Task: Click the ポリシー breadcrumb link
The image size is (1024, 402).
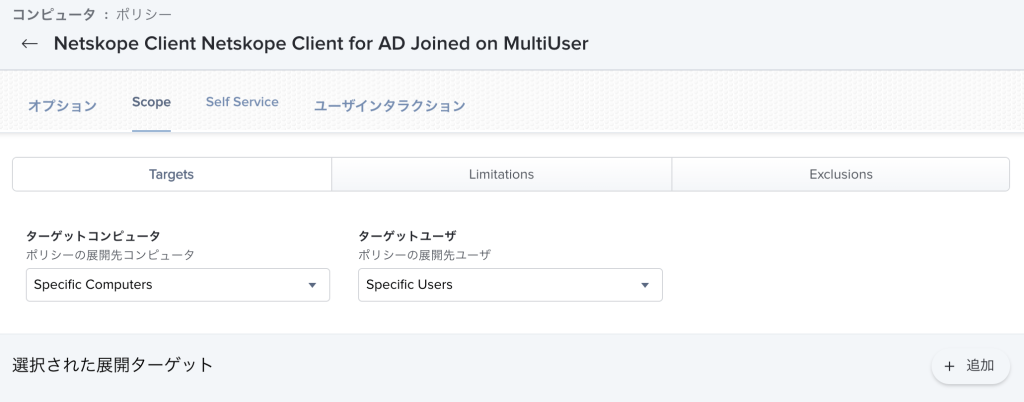Action: coord(144,14)
